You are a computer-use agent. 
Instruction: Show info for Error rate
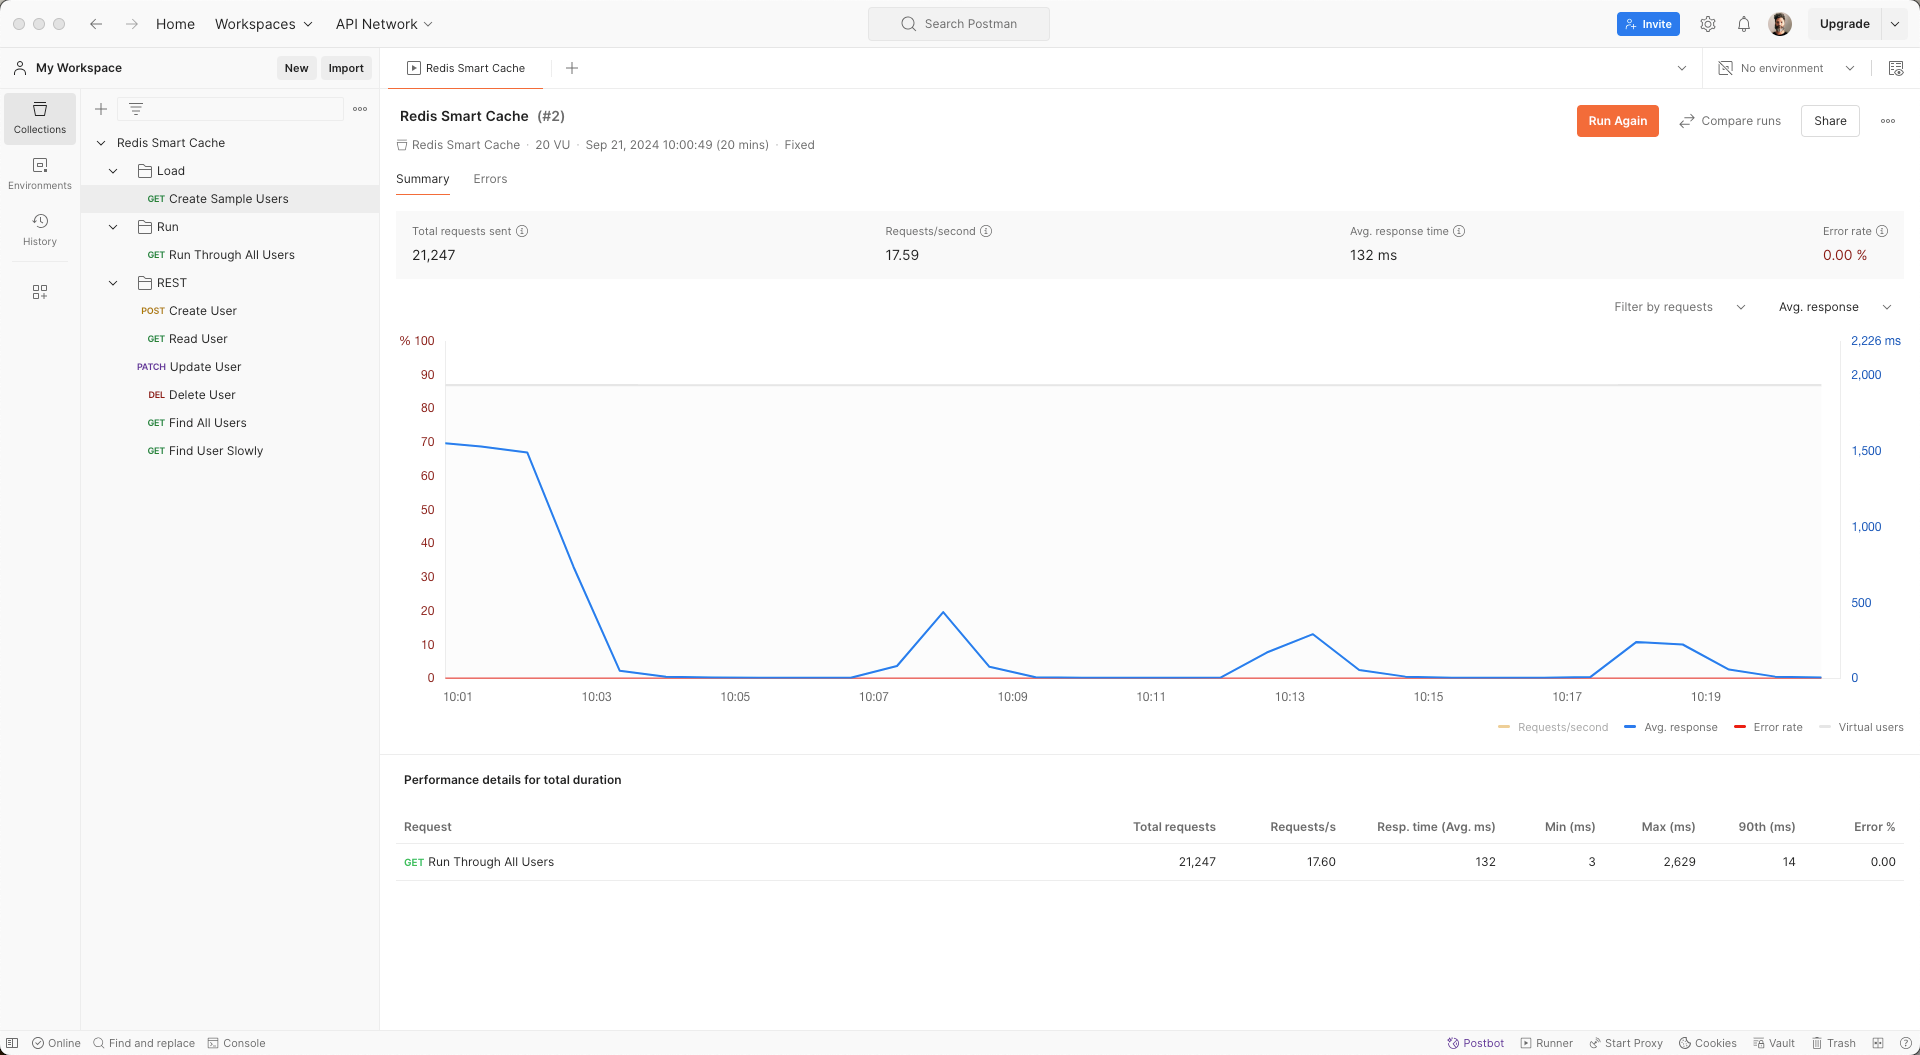click(1882, 231)
